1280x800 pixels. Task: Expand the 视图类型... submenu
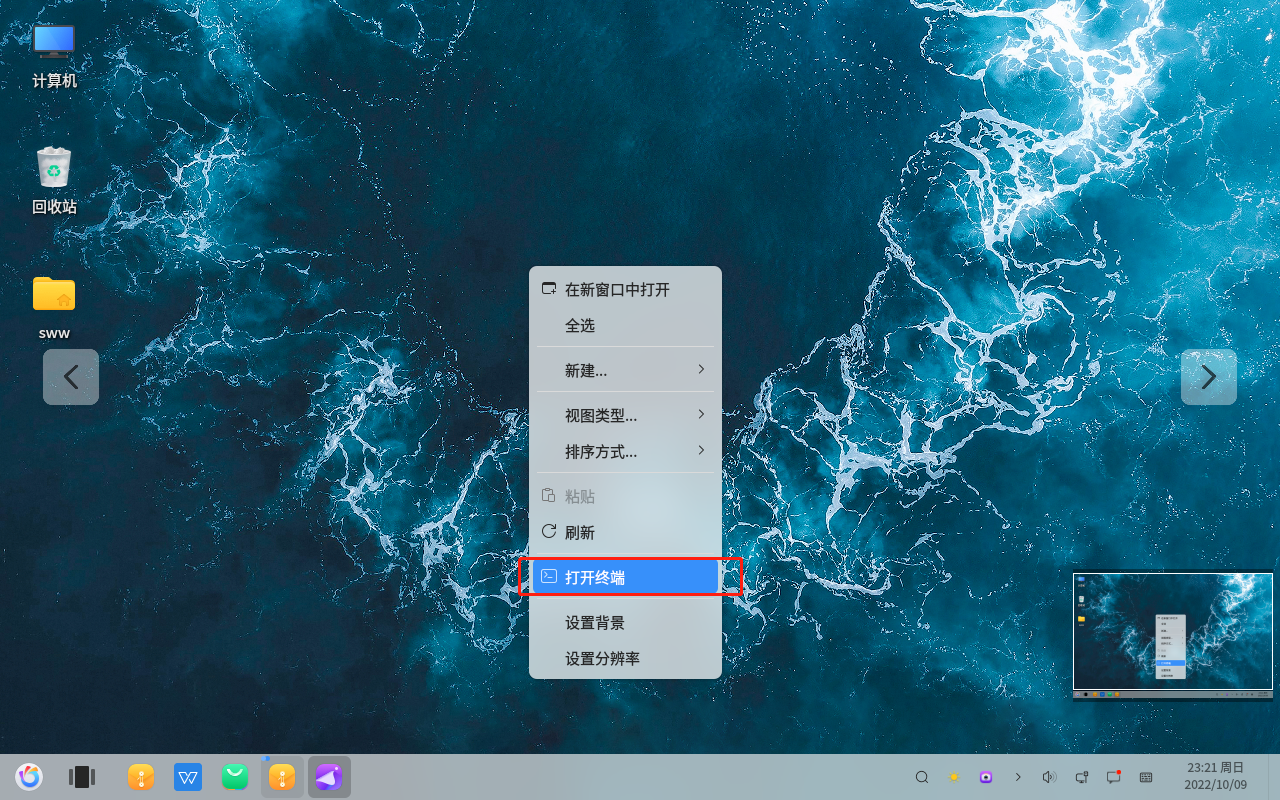click(x=625, y=415)
